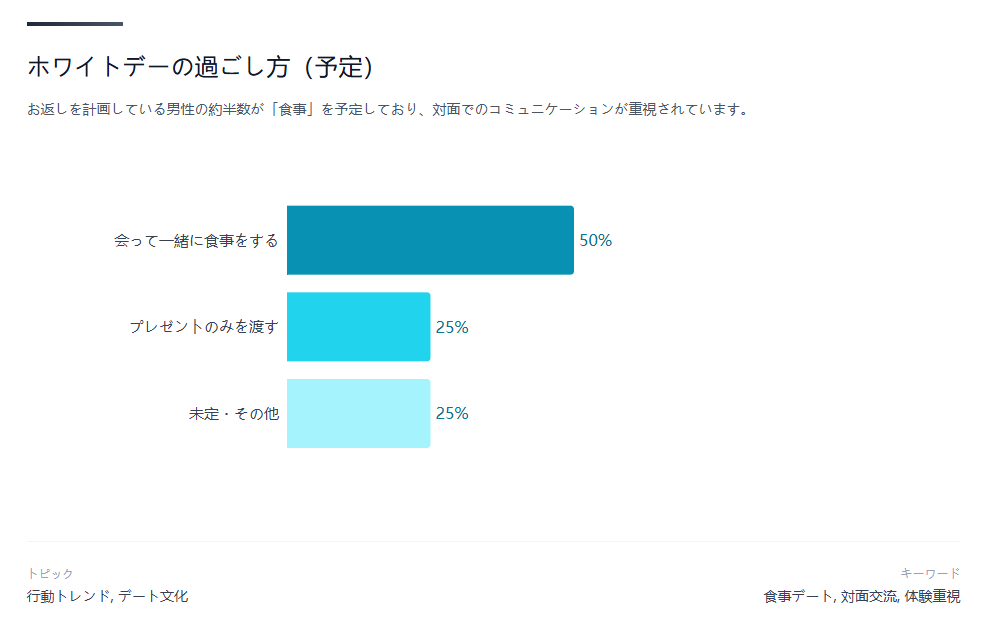
Task: Click the dark accent line above the title
Action: click(x=75, y=24)
